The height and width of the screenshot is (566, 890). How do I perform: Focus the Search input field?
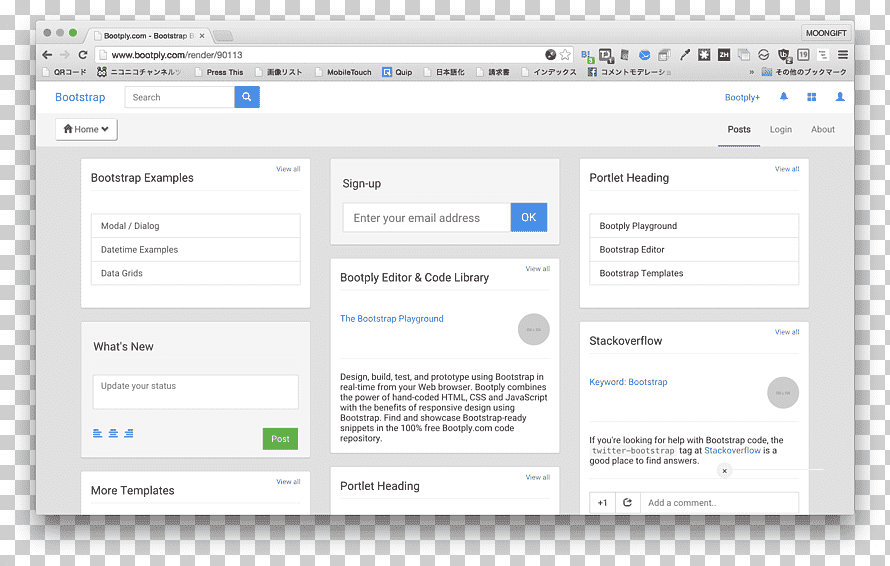179,97
